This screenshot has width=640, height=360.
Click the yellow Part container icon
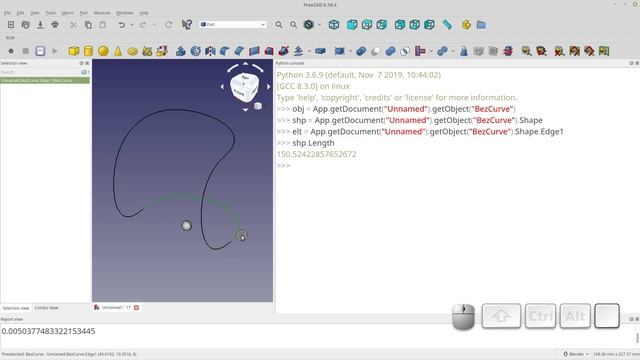click(467, 25)
